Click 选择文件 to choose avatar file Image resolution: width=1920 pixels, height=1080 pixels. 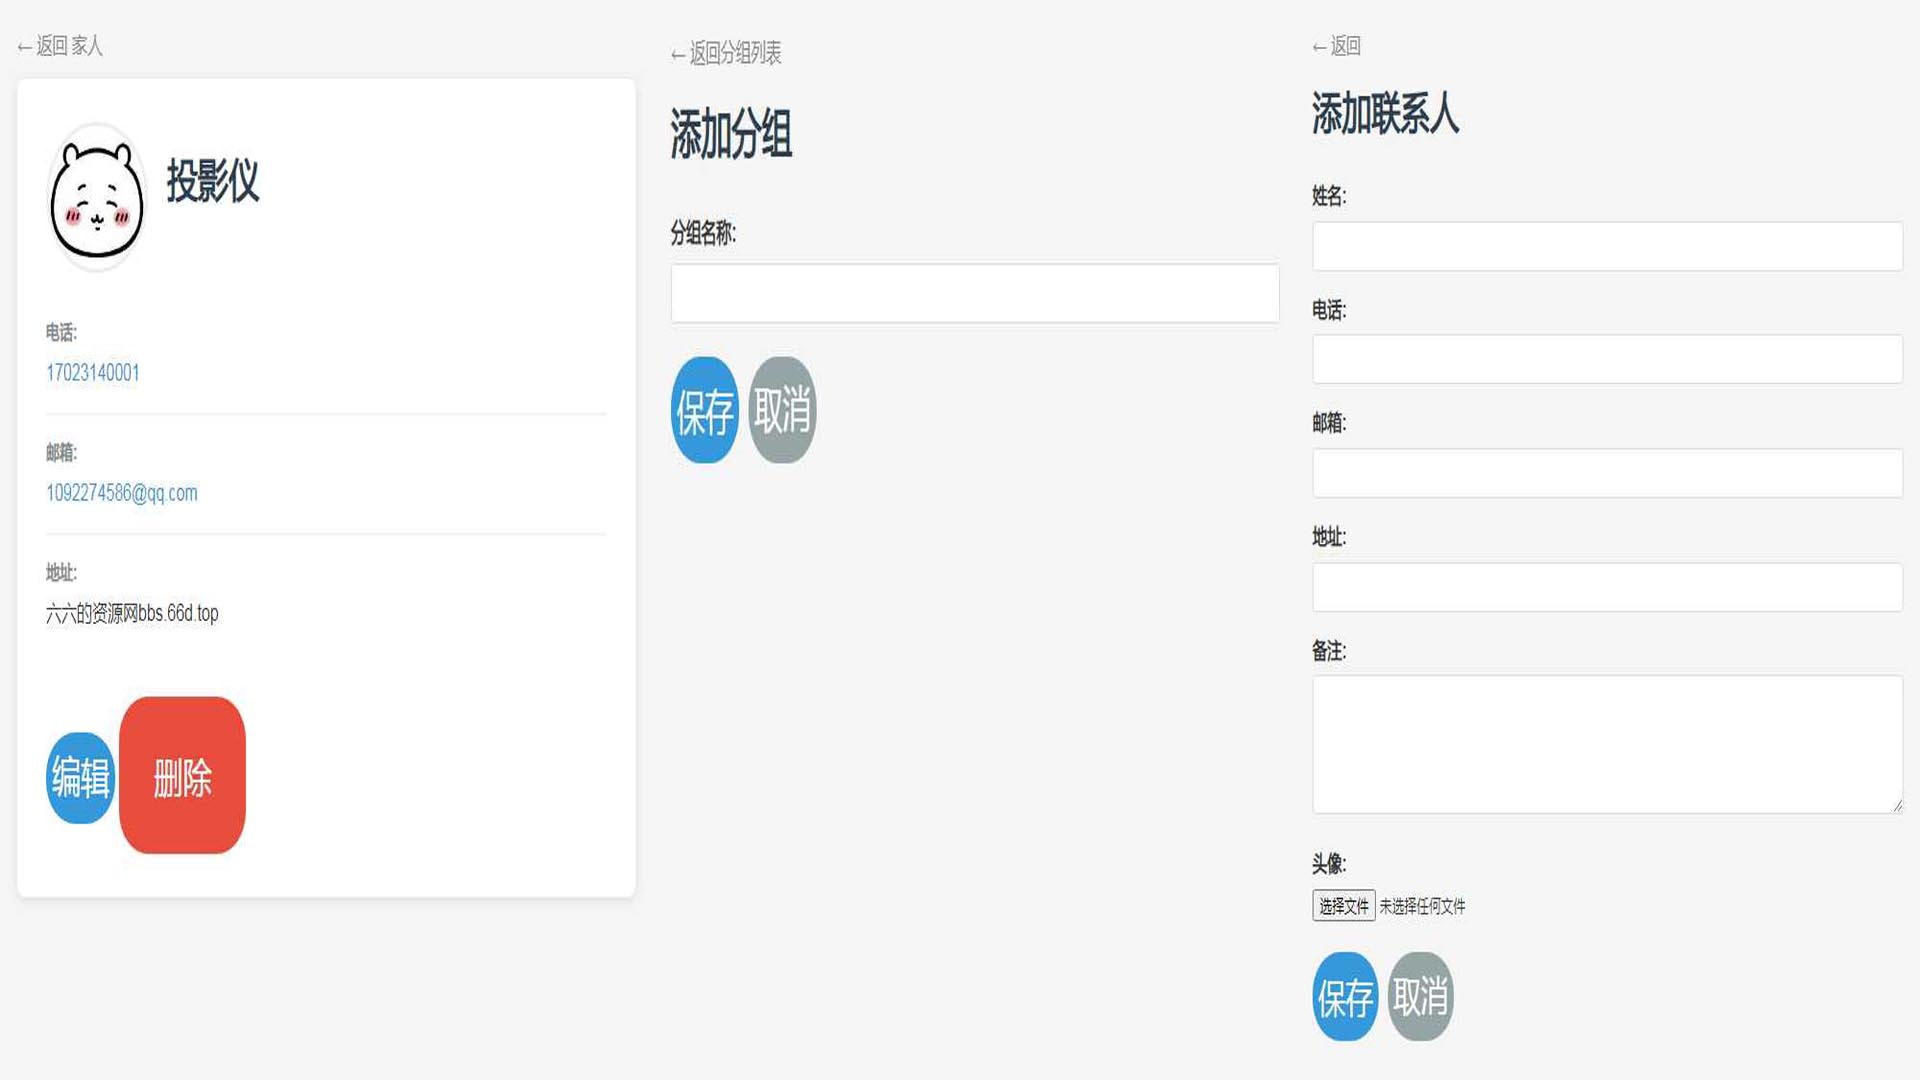[x=1343, y=906]
